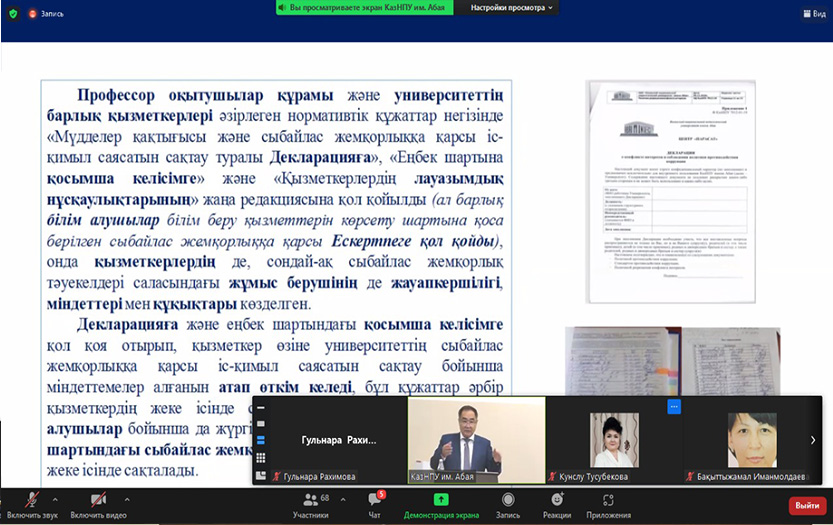Expand audio options arrow next to microphone
This screenshot has height=525, width=833.
[54, 499]
